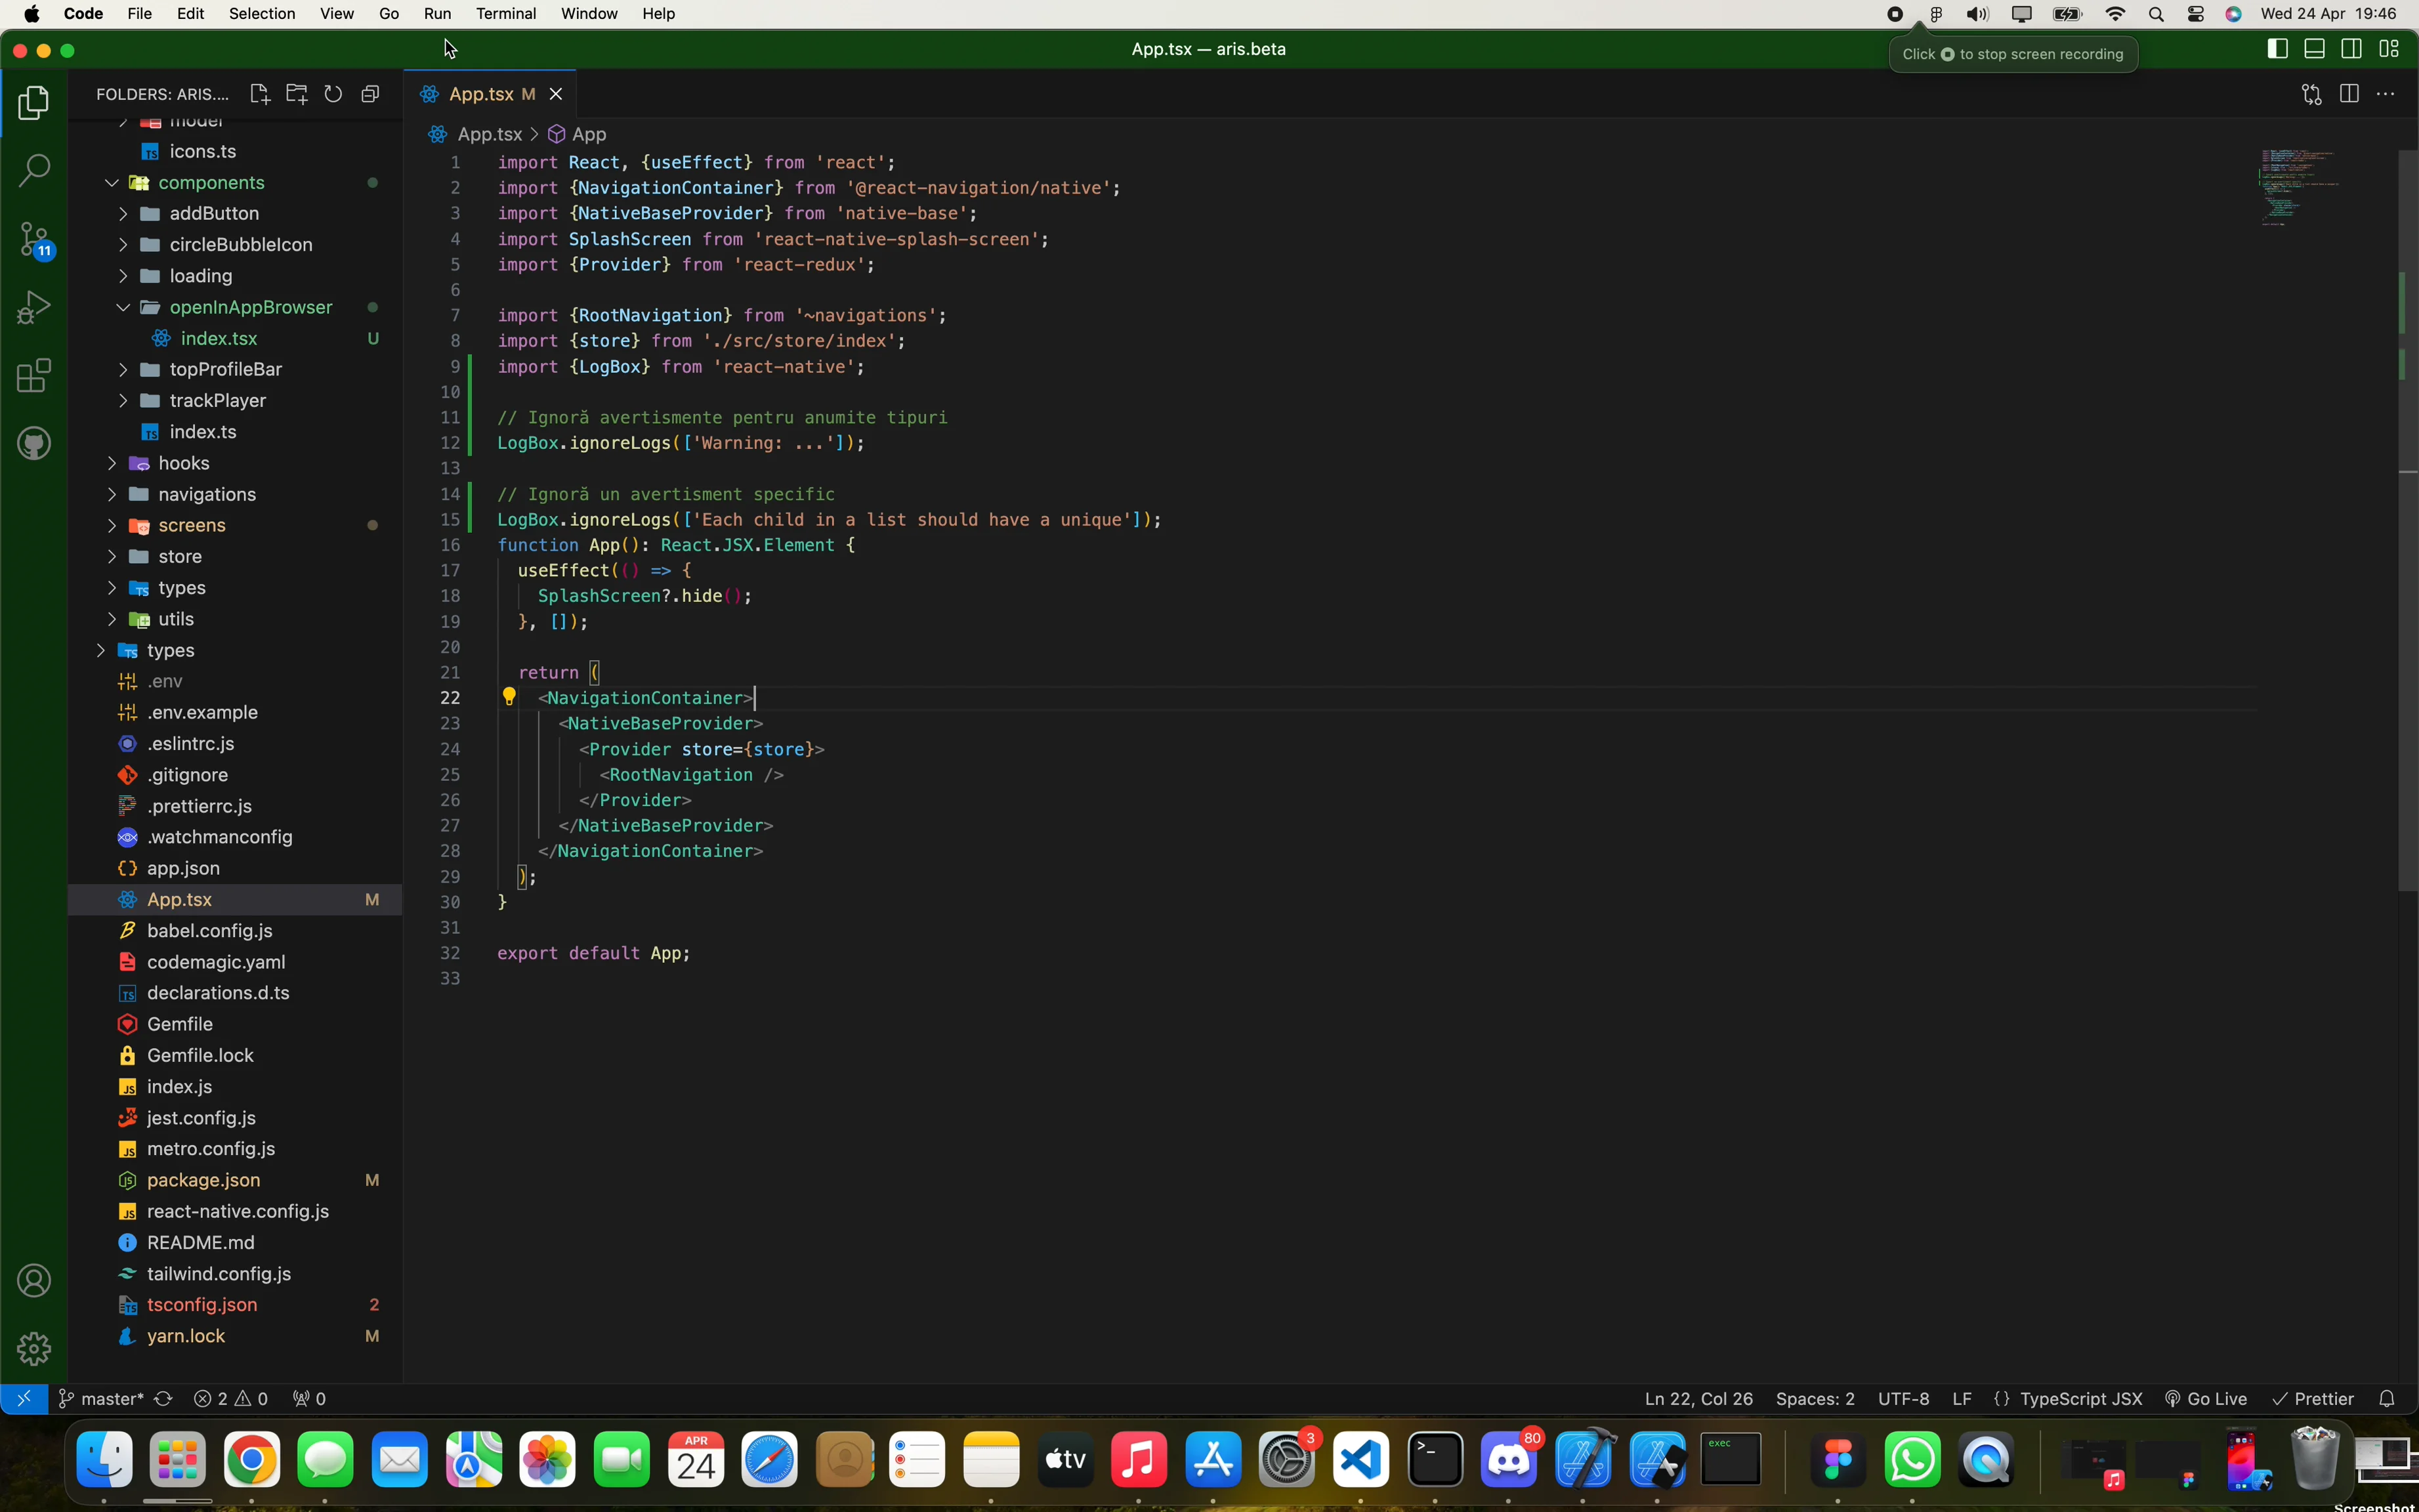Viewport: 2419px width, 1512px height.
Task: Open the Search view in activity bar
Action: (34, 170)
